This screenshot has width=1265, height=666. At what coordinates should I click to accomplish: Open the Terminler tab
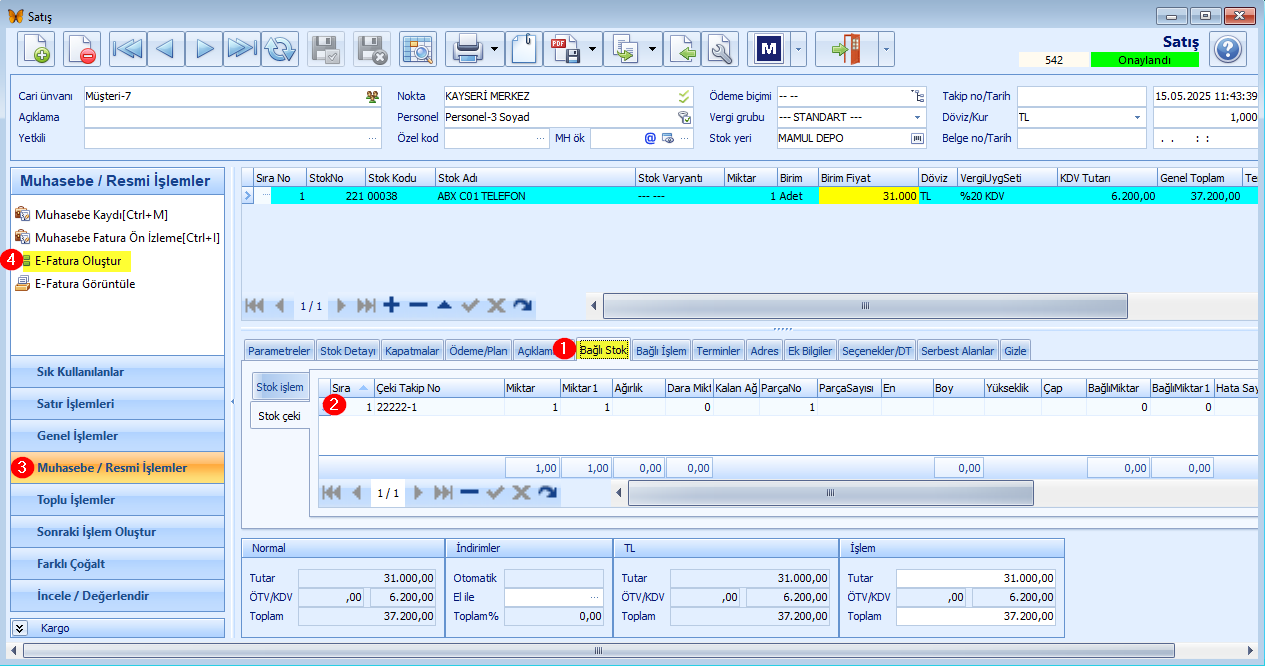click(719, 350)
